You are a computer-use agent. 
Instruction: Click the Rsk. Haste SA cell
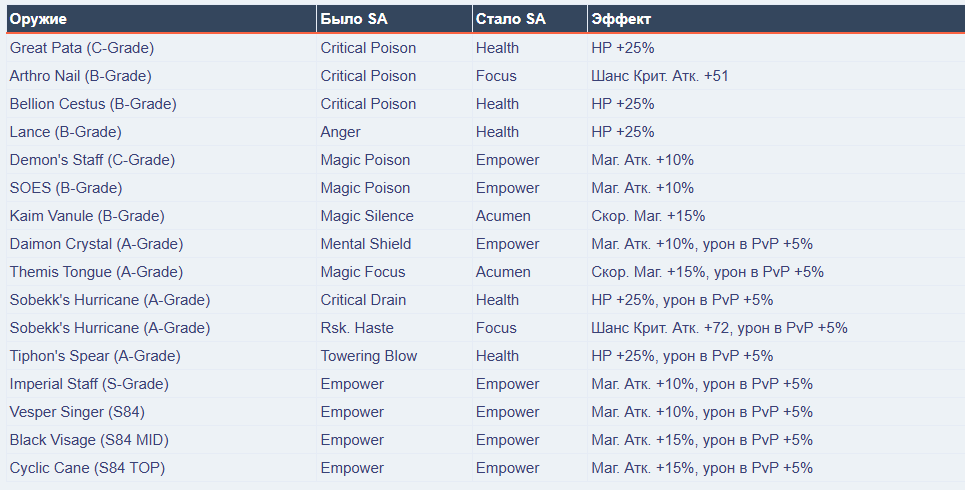point(357,328)
